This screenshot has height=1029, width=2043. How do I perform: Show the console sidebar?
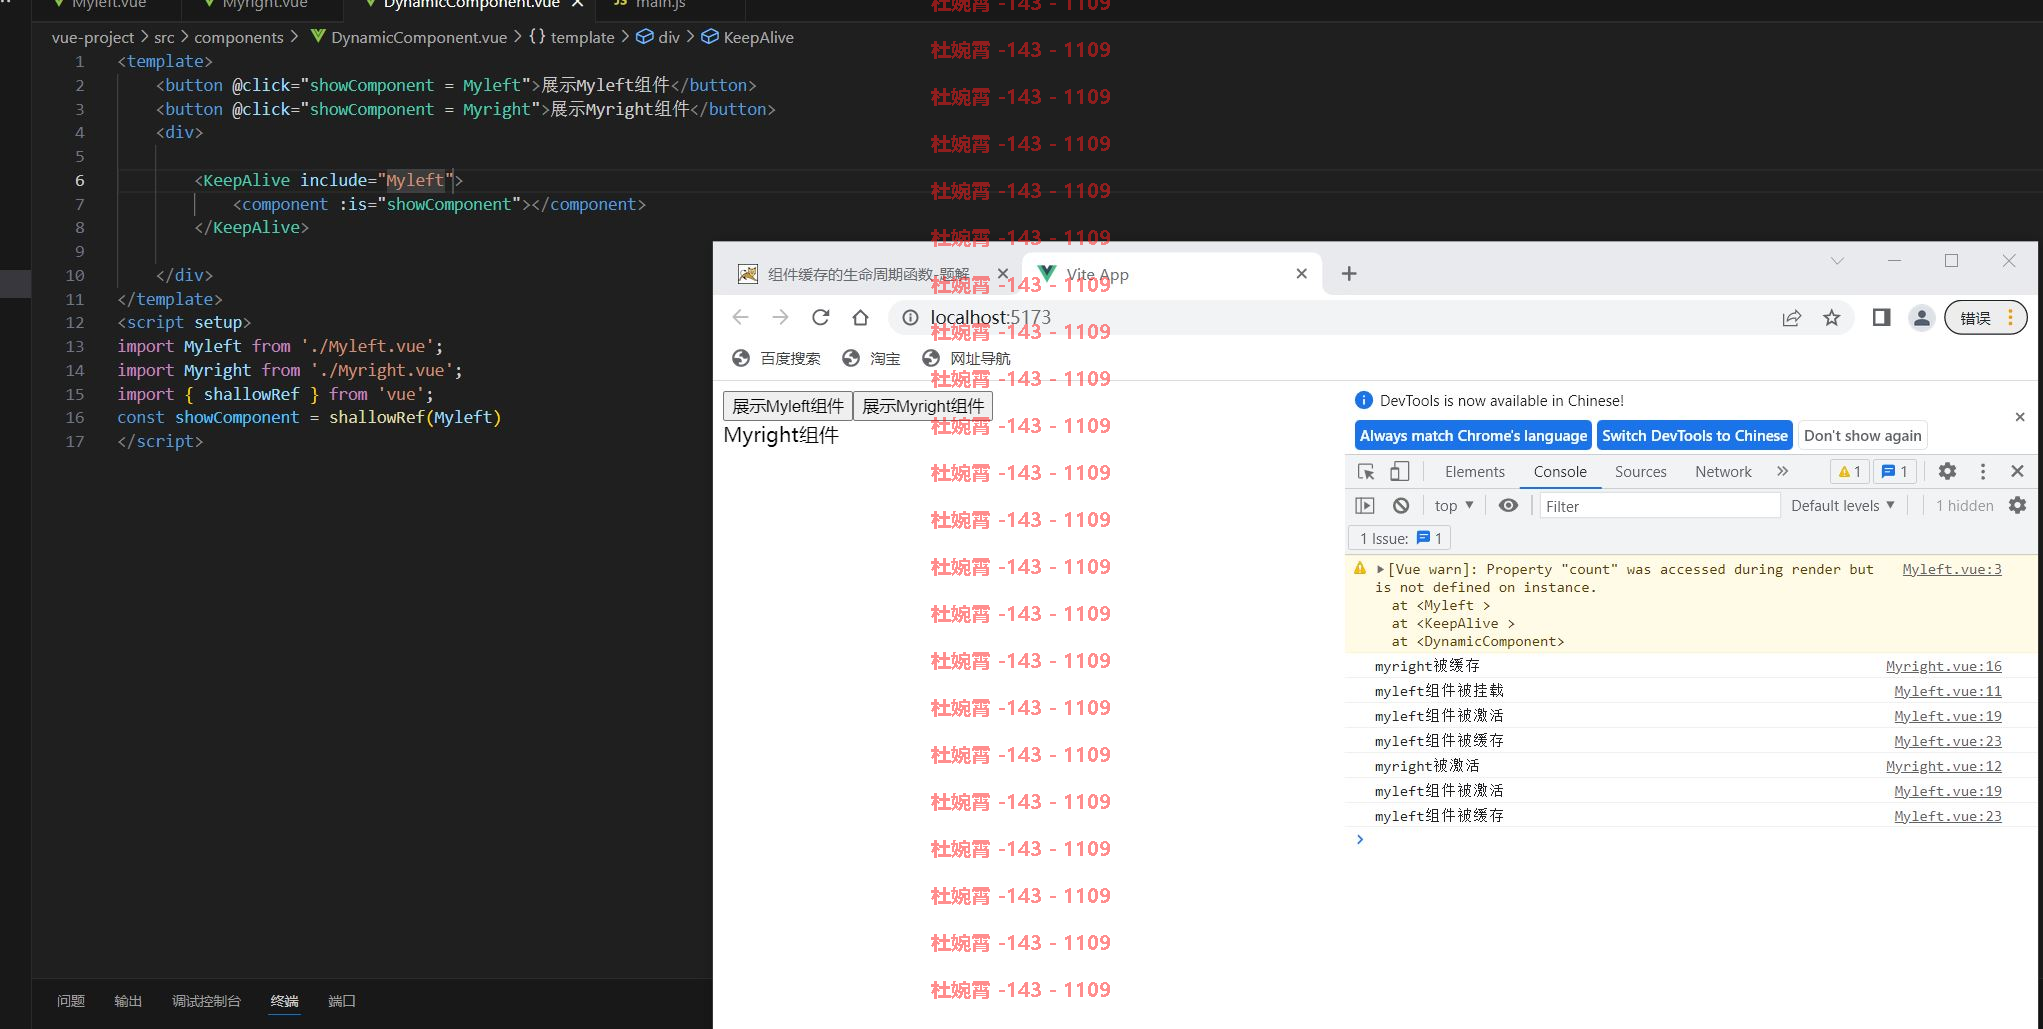coord(1365,506)
